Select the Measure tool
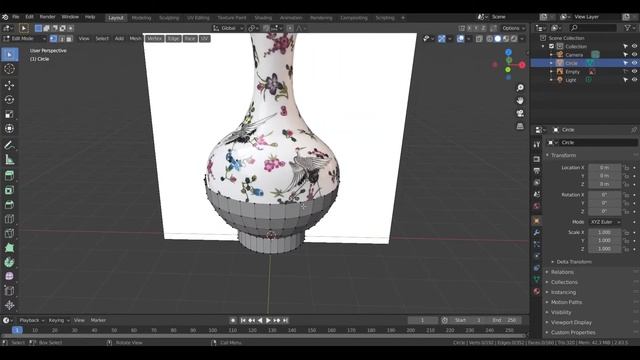The height and width of the screenshot is (360, 640). [9, 159]
